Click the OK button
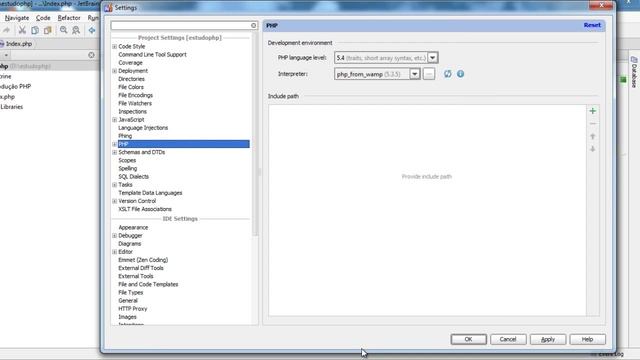The width and height of the screenshot is (640, 360). pyautogui.click(x=469, y=339)
